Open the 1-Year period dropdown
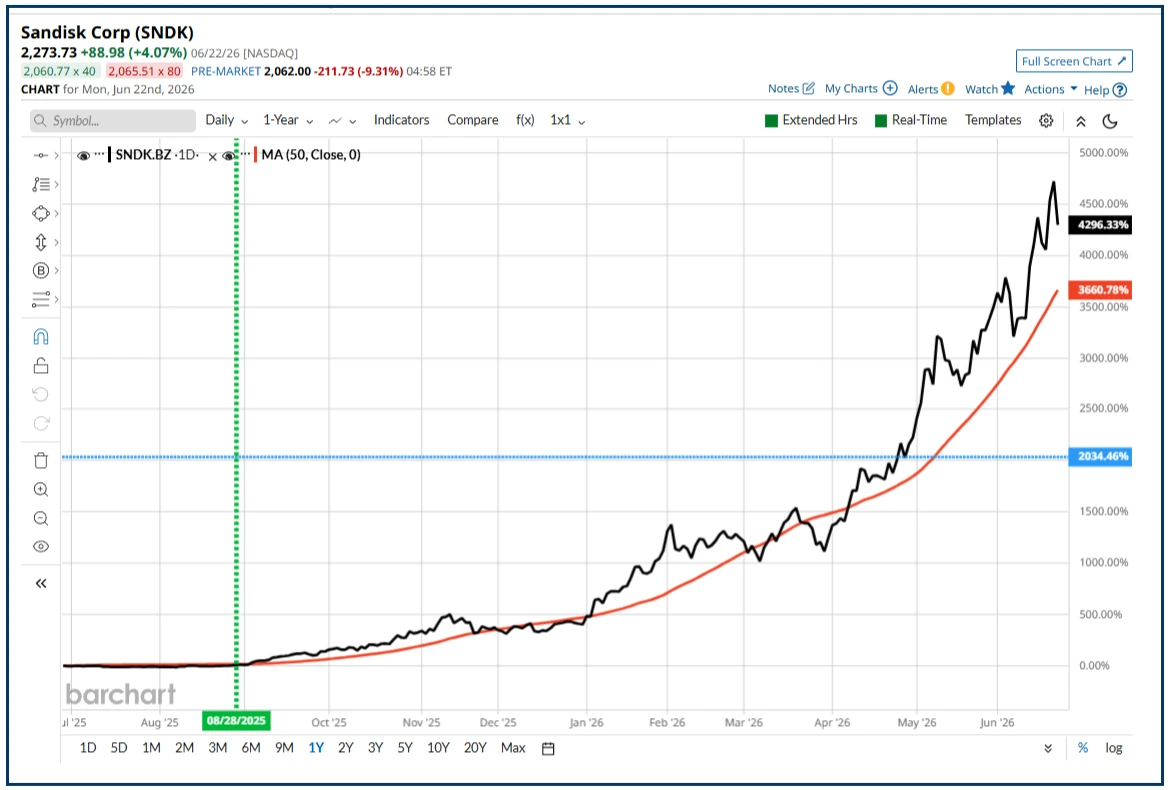 point(288,120)
